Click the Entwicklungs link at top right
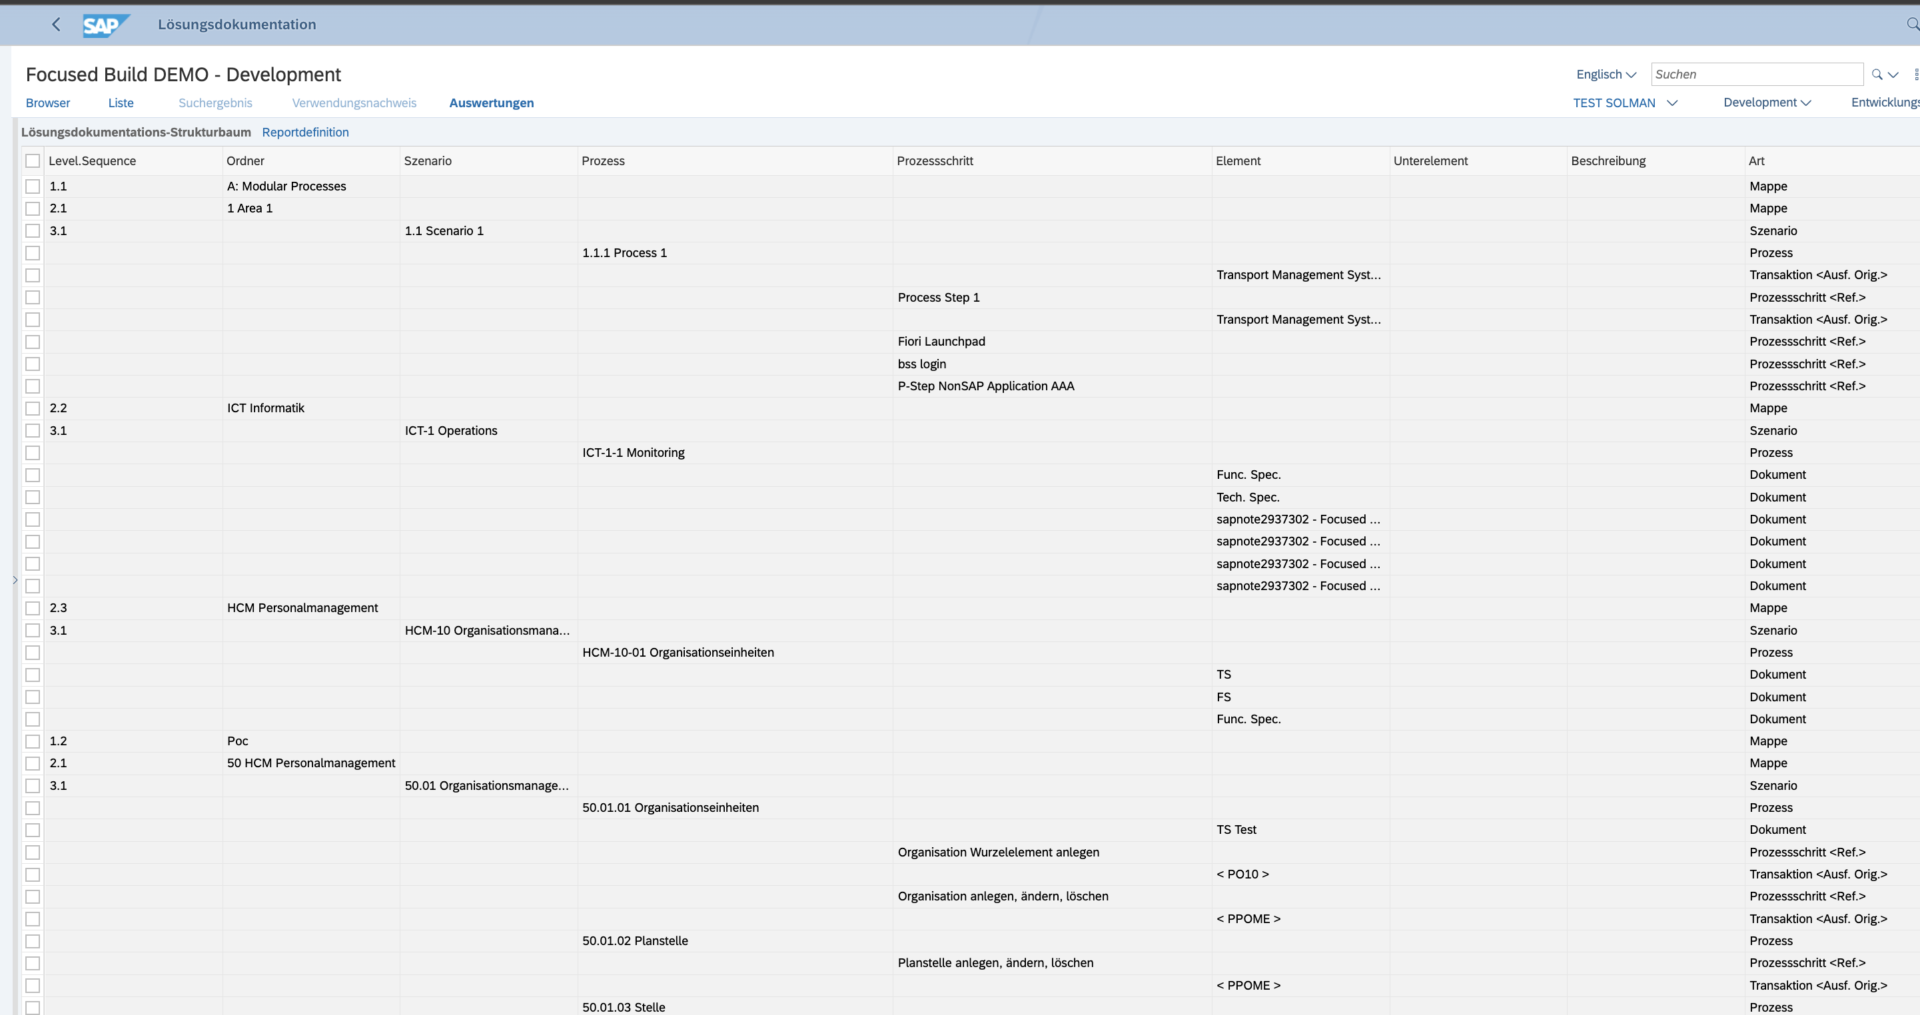 pos(1884,103)
